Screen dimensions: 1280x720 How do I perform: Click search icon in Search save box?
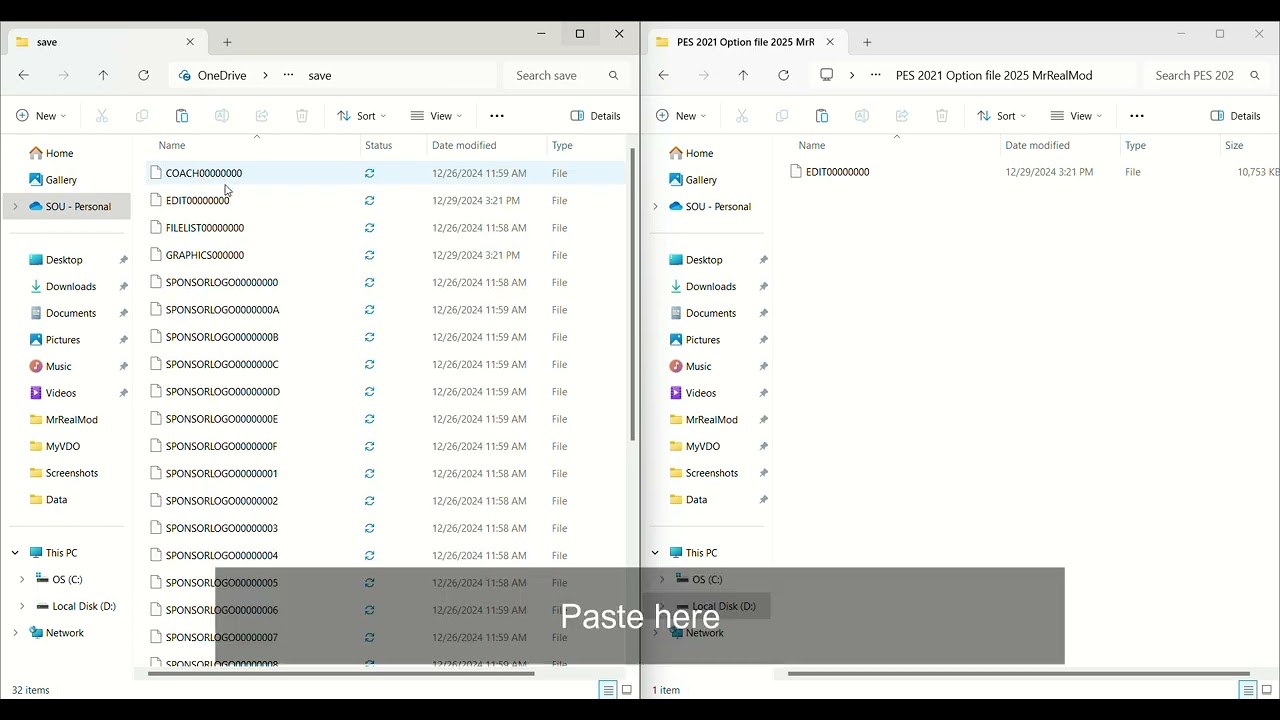614,75
